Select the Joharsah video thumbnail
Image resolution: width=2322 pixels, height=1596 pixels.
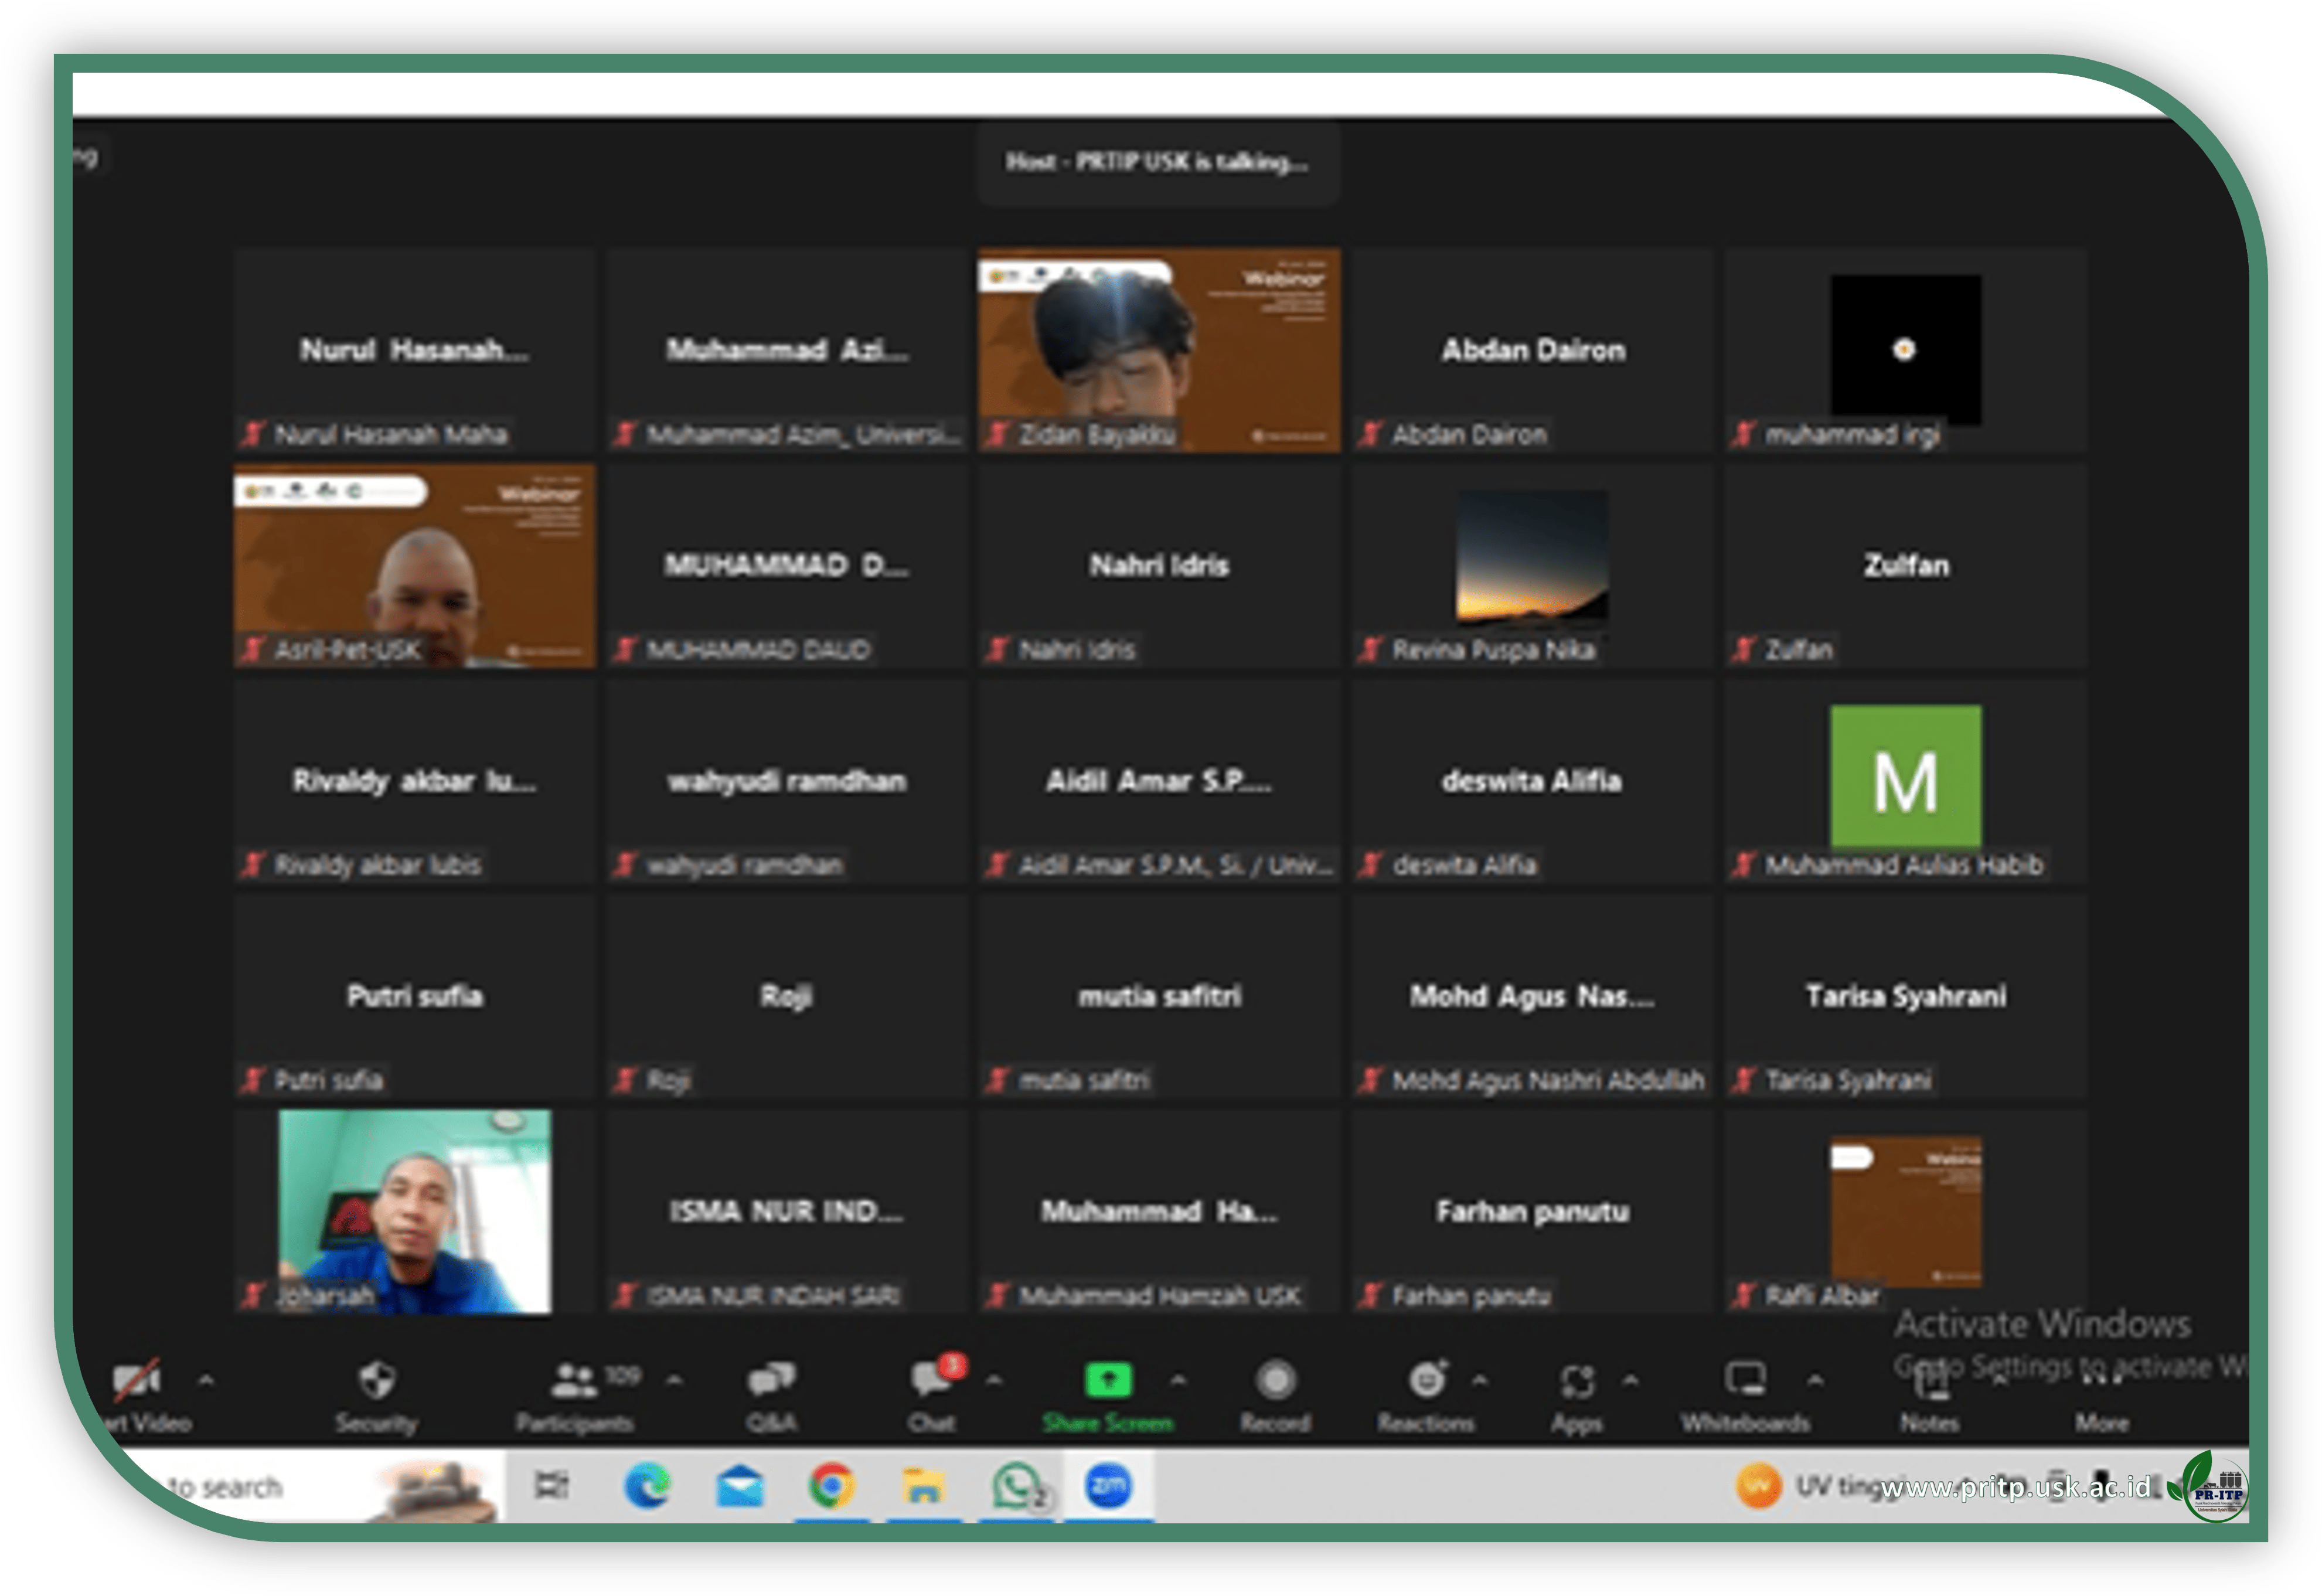pos(414,1211)
